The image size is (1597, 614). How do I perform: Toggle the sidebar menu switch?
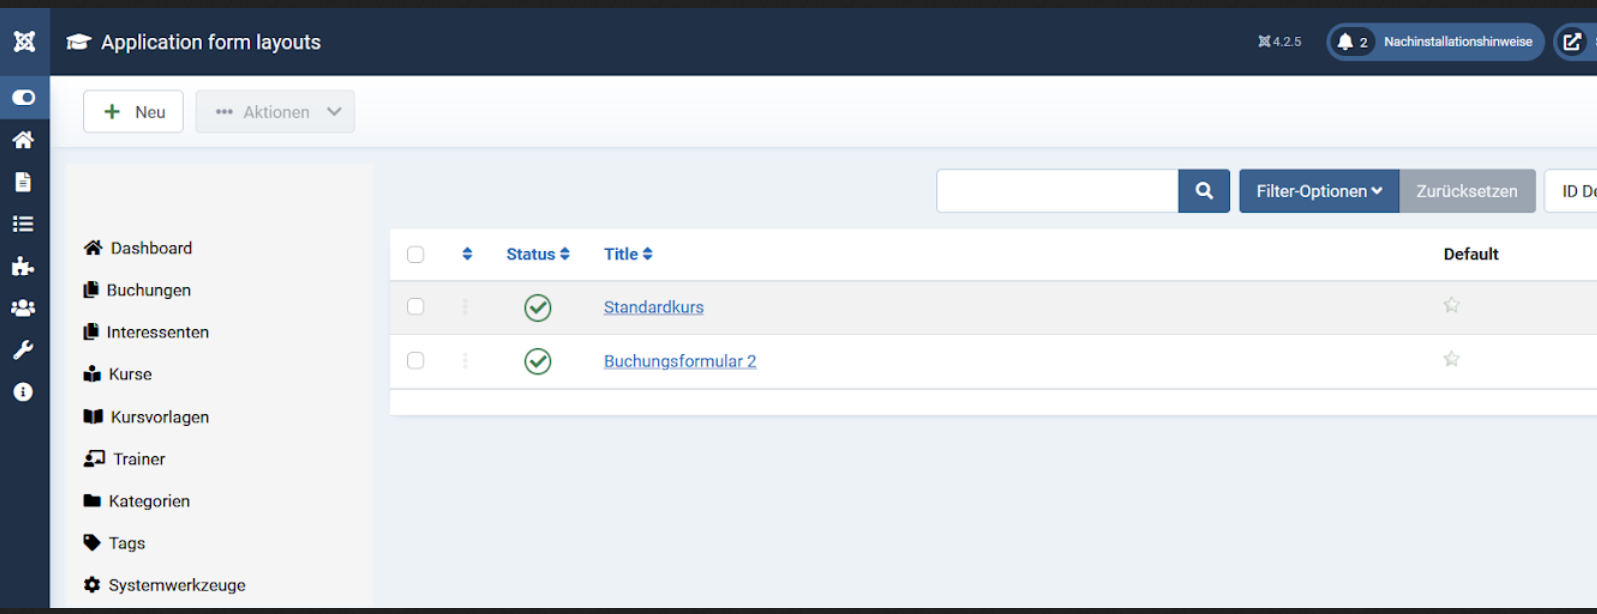(x=24, y=97)
